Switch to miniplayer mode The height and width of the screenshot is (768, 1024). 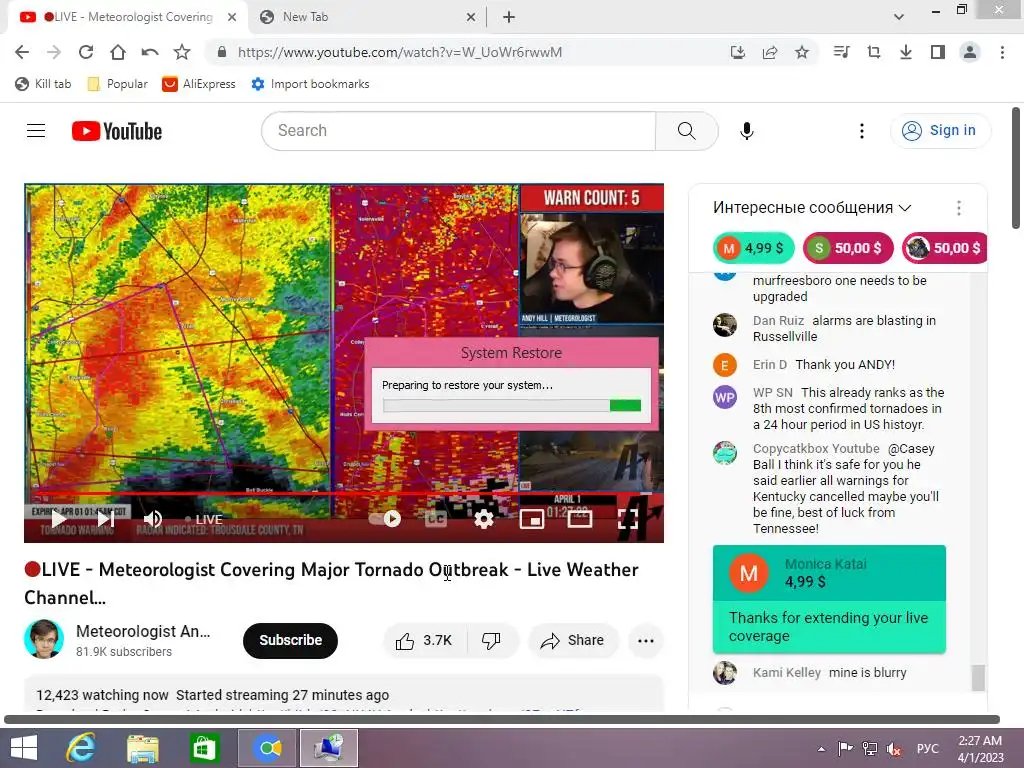tap(532, 519)
